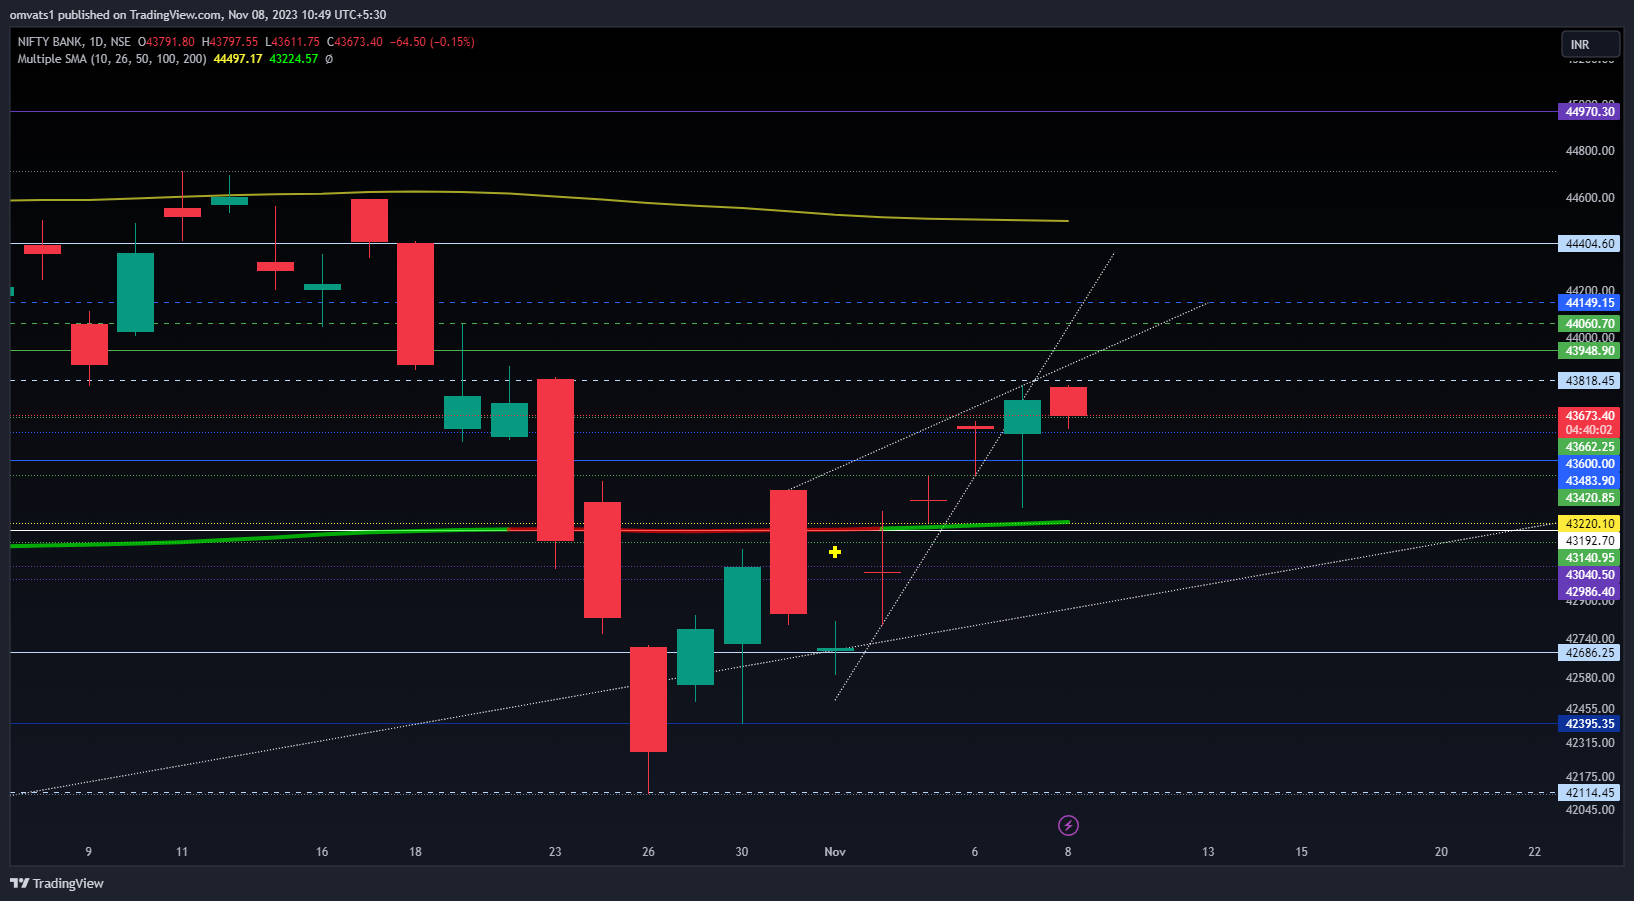Click the countdown timer 04:40:02
This screenshot has width=1634, height=901.
(x=1589, y=430)
